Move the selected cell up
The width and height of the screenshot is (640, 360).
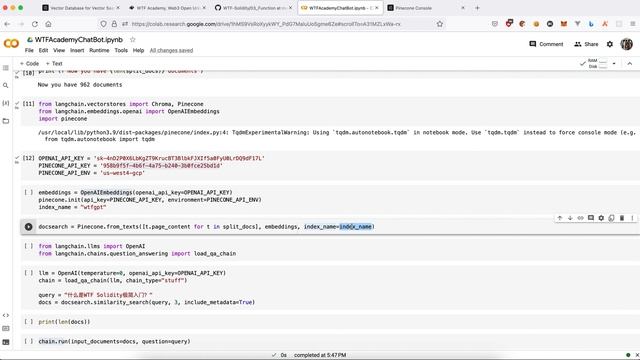[560, 218]
